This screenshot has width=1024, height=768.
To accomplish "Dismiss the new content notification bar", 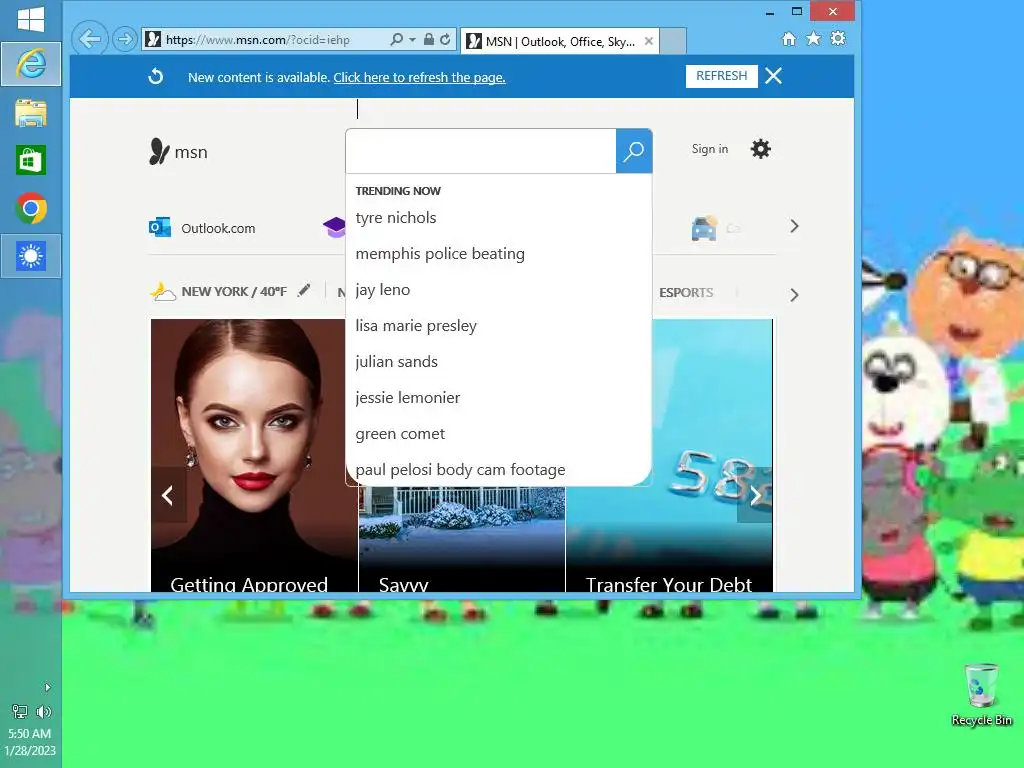I will (773, 76).
